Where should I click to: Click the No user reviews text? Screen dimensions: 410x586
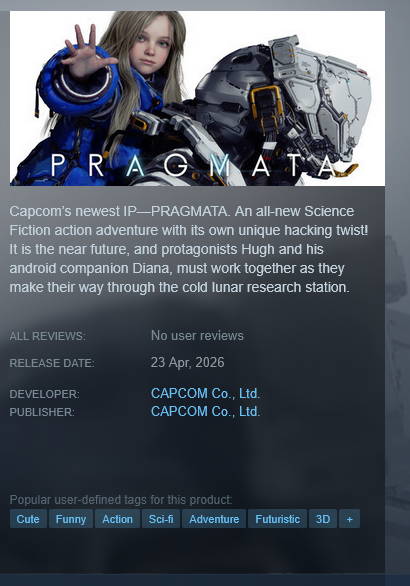197,336
